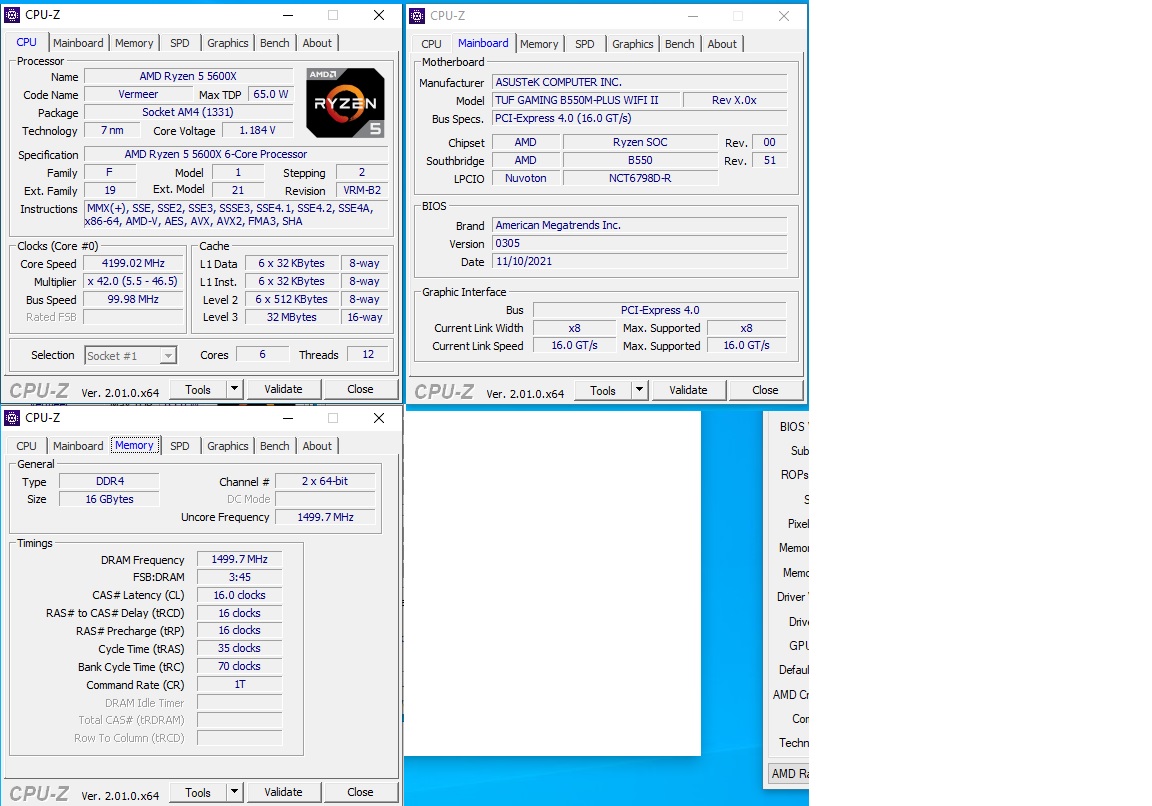
Task: Expand Tools dropdown arrow in the Memory window
Action: 234,792
